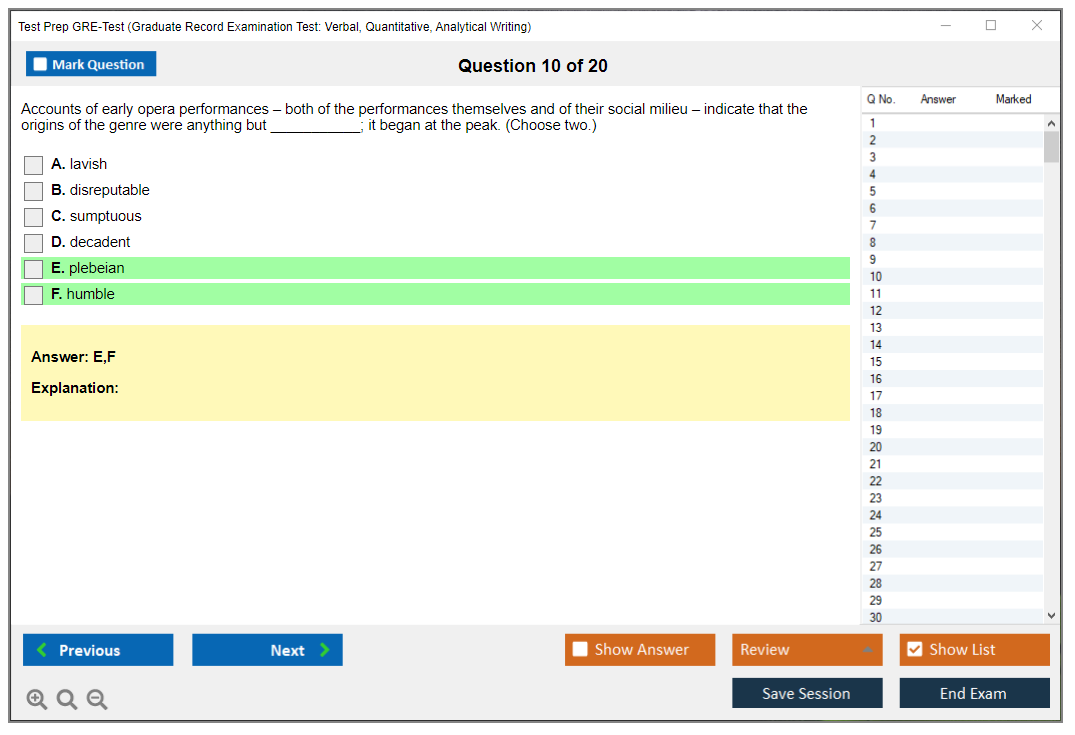Enable the Show Answer checkbox

(580, 650)
